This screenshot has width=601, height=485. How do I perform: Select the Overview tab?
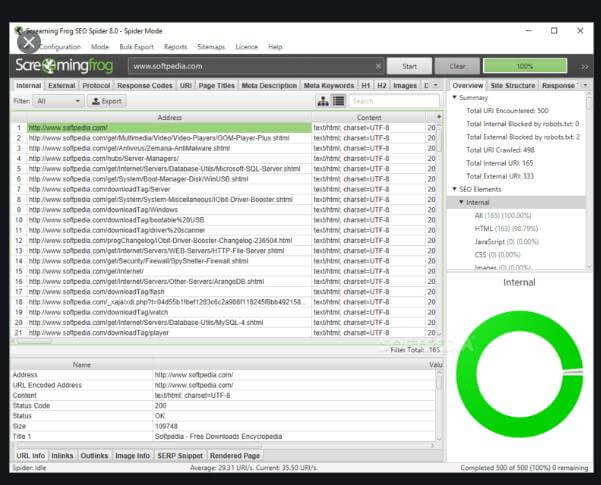click(x=468, y=85)
